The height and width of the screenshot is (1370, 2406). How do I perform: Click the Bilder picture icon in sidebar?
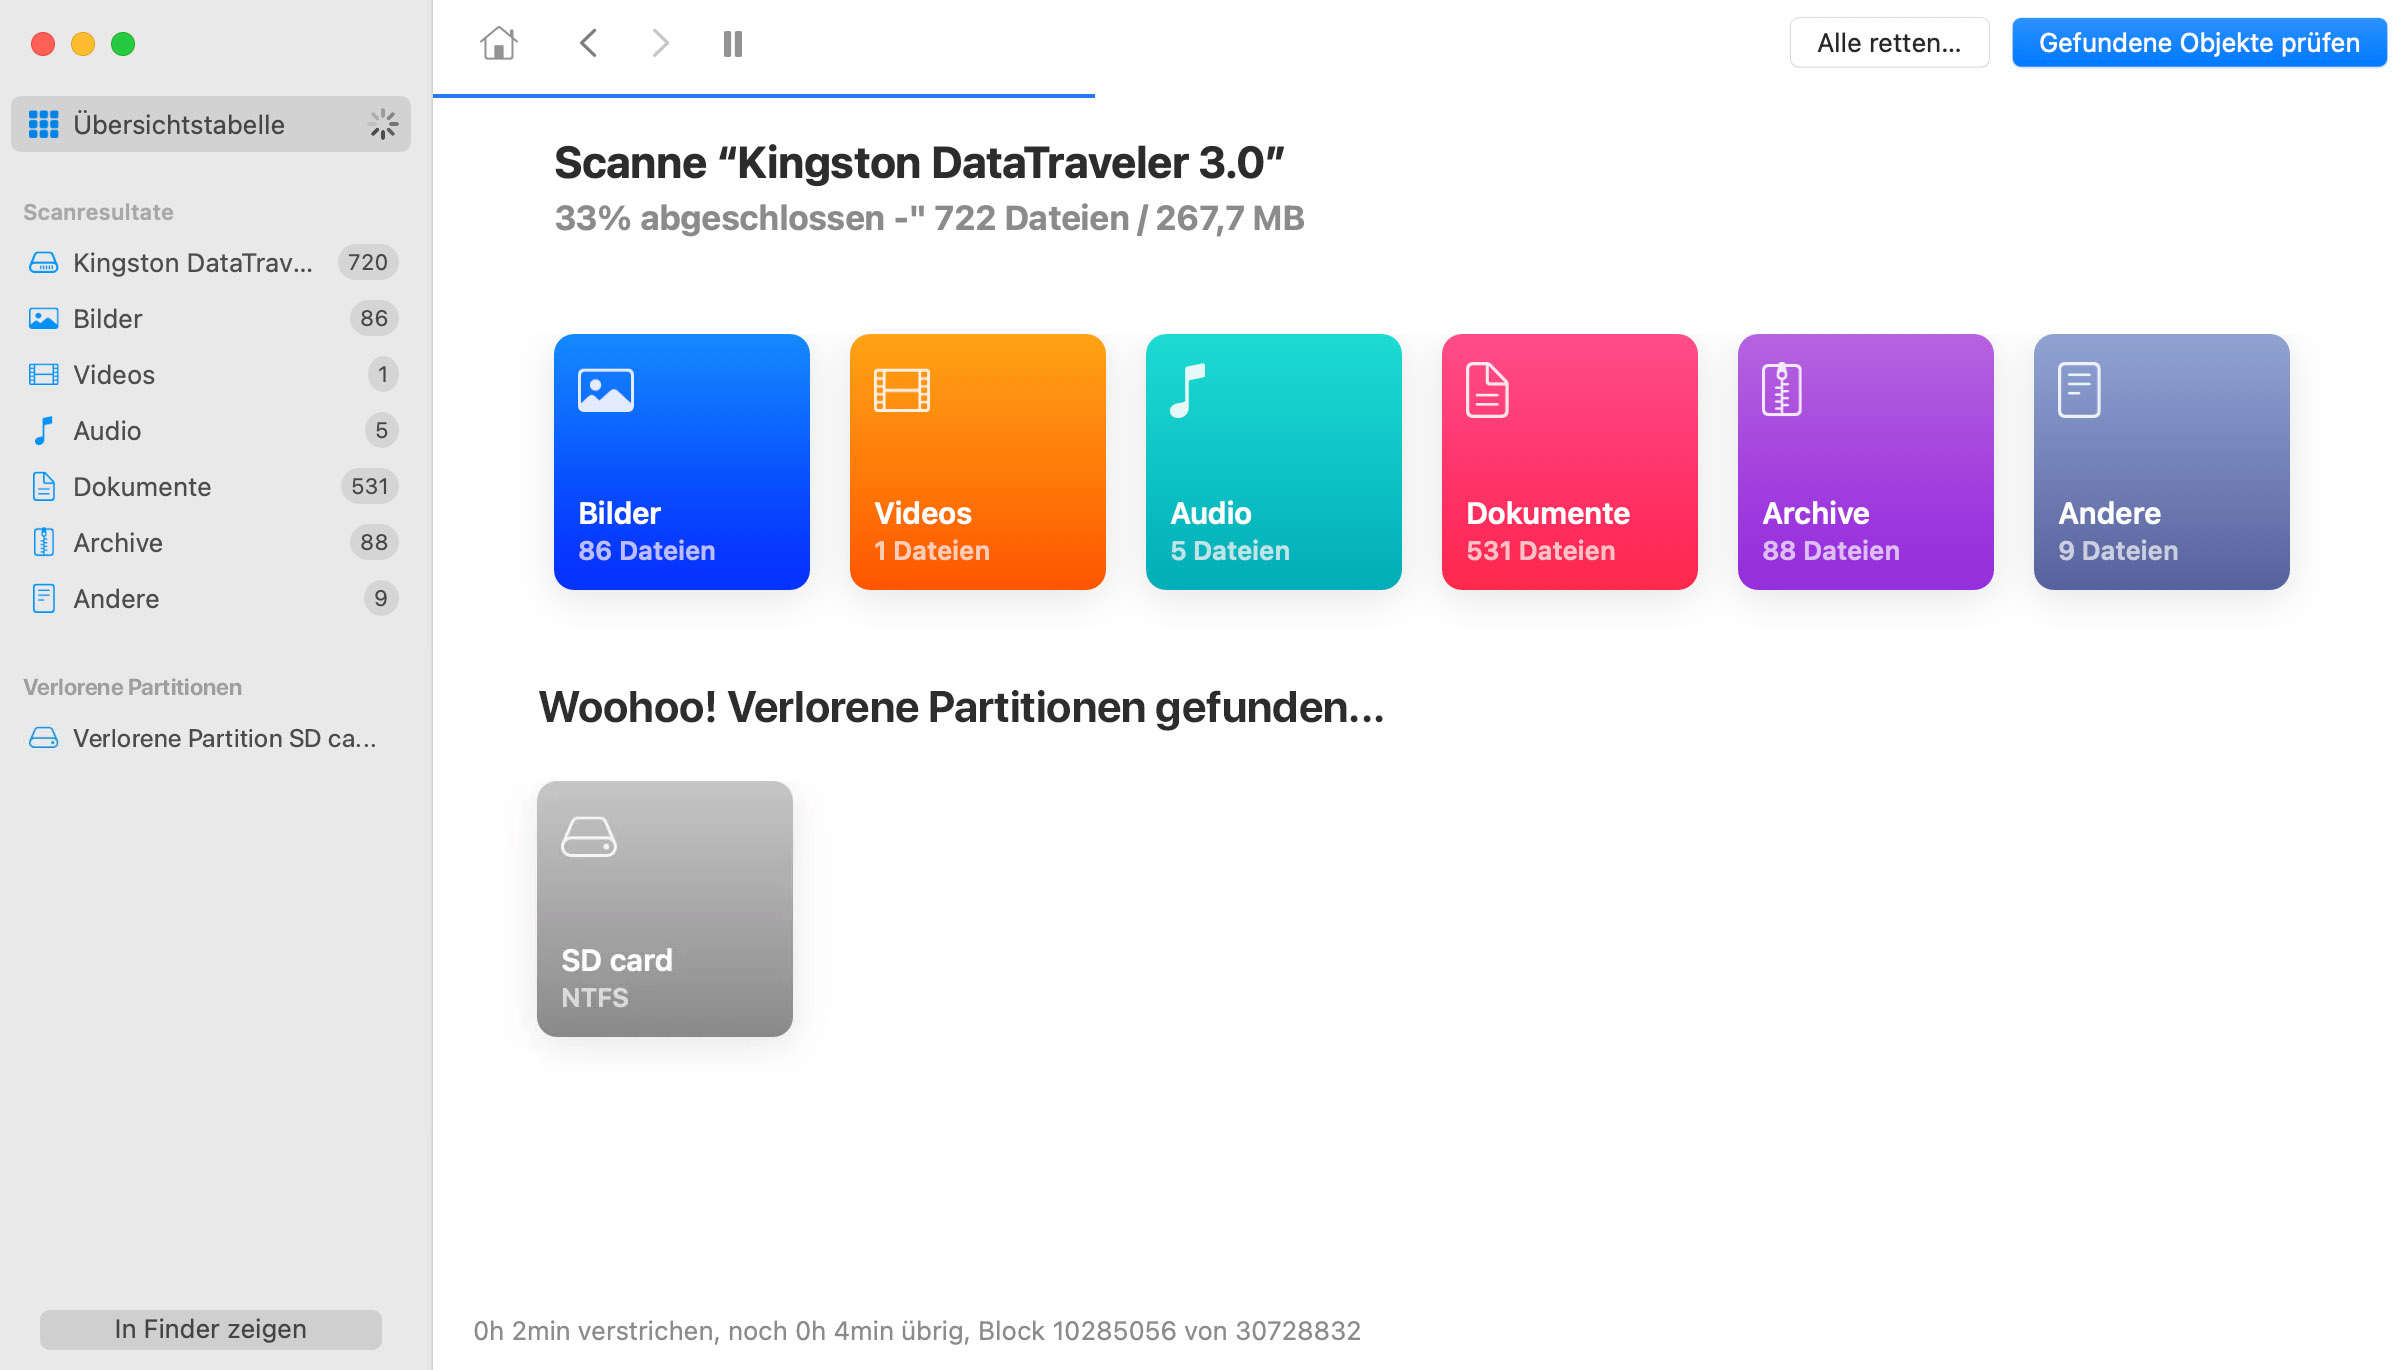[43, 318]
